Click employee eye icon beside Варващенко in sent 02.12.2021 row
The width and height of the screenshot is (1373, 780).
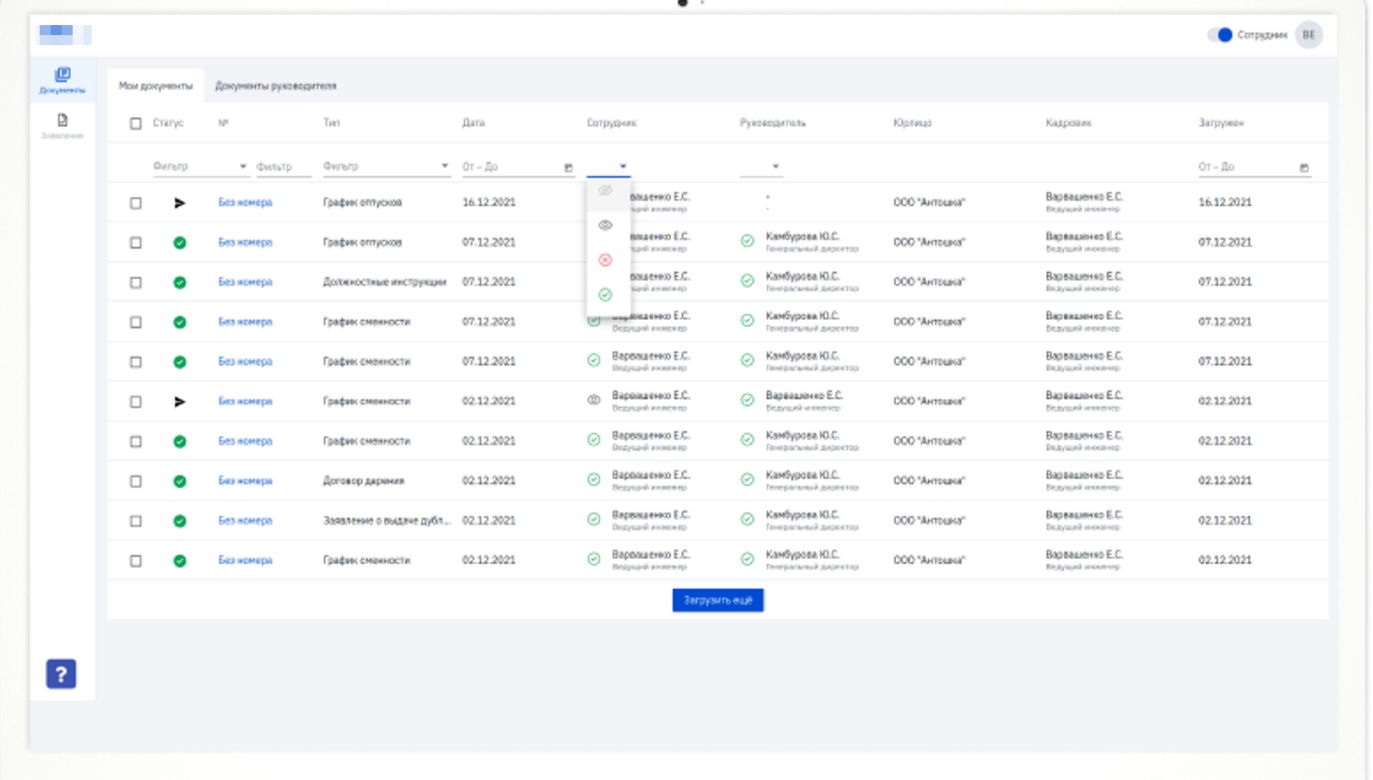click(x=594, y=400)
